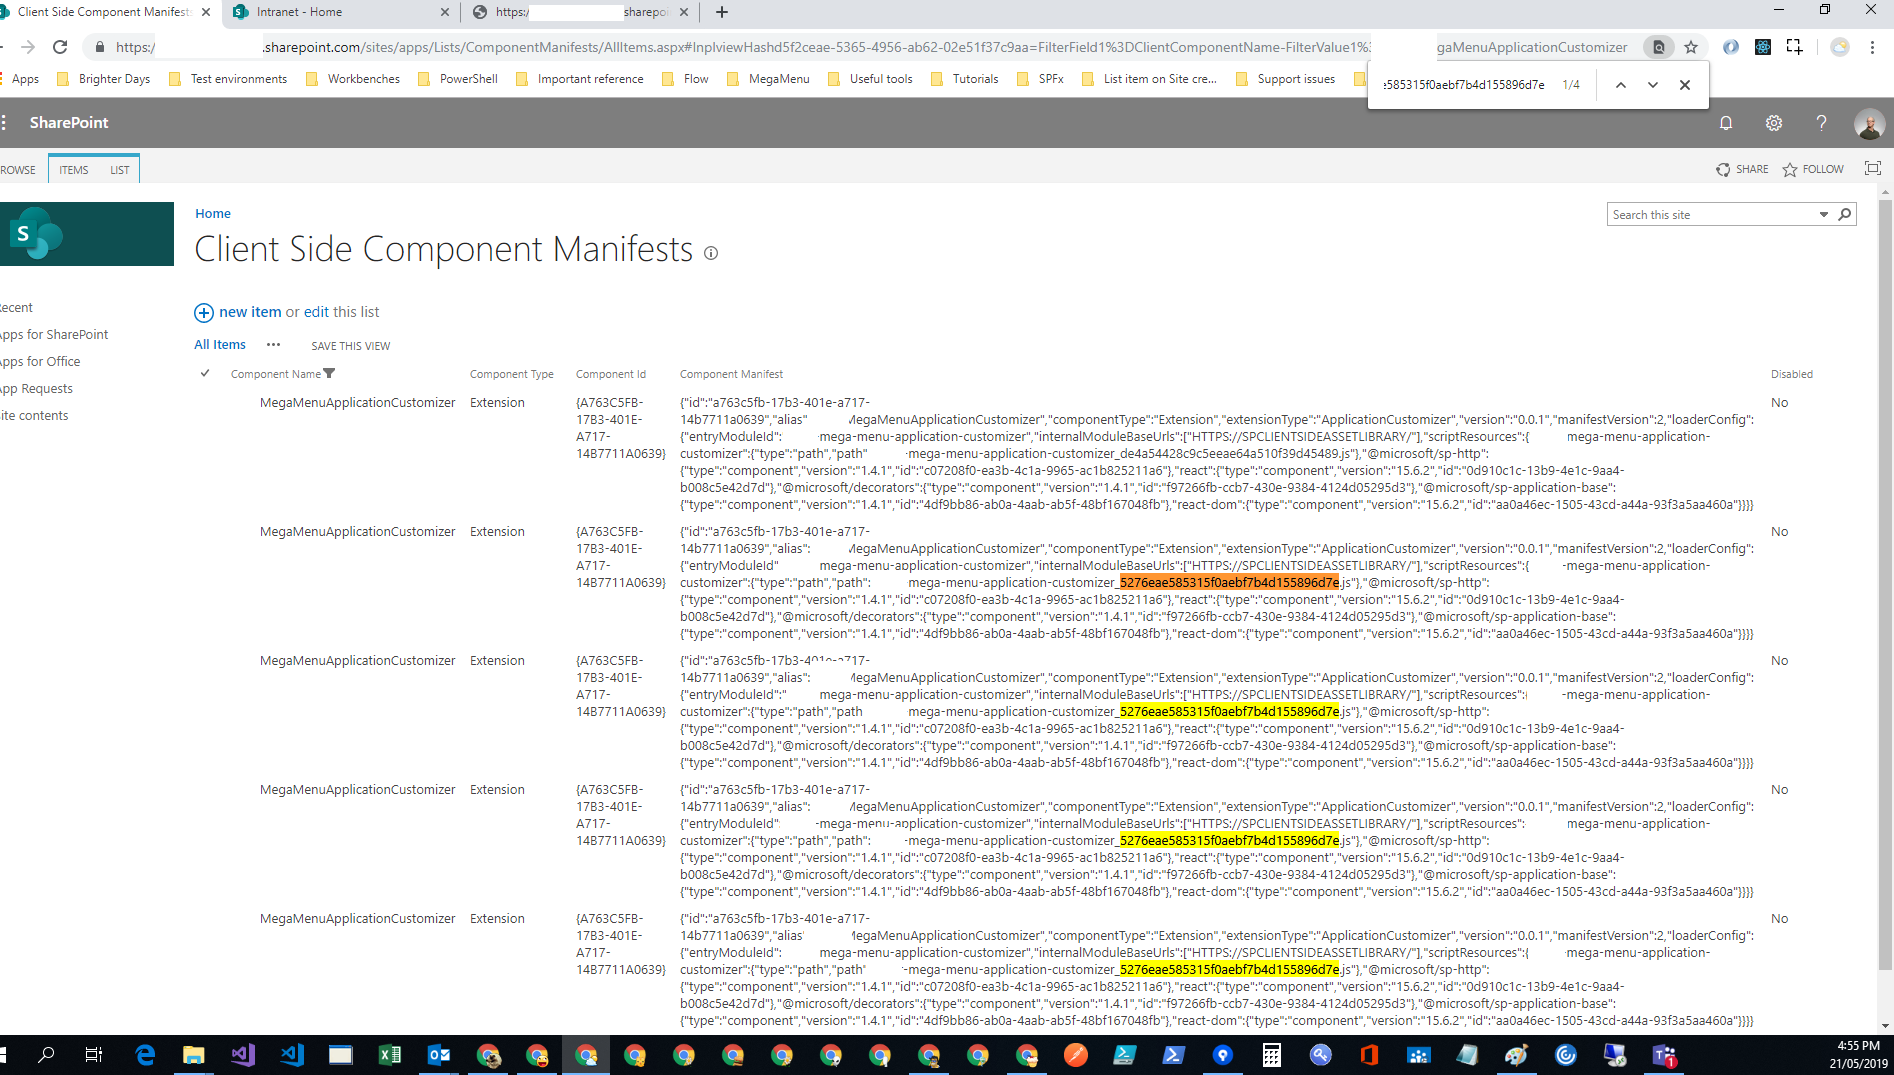Select the Client Side Component Manifests tab
The height and width of the screenshot is (1075, 1894).
[x=105, y=12]
